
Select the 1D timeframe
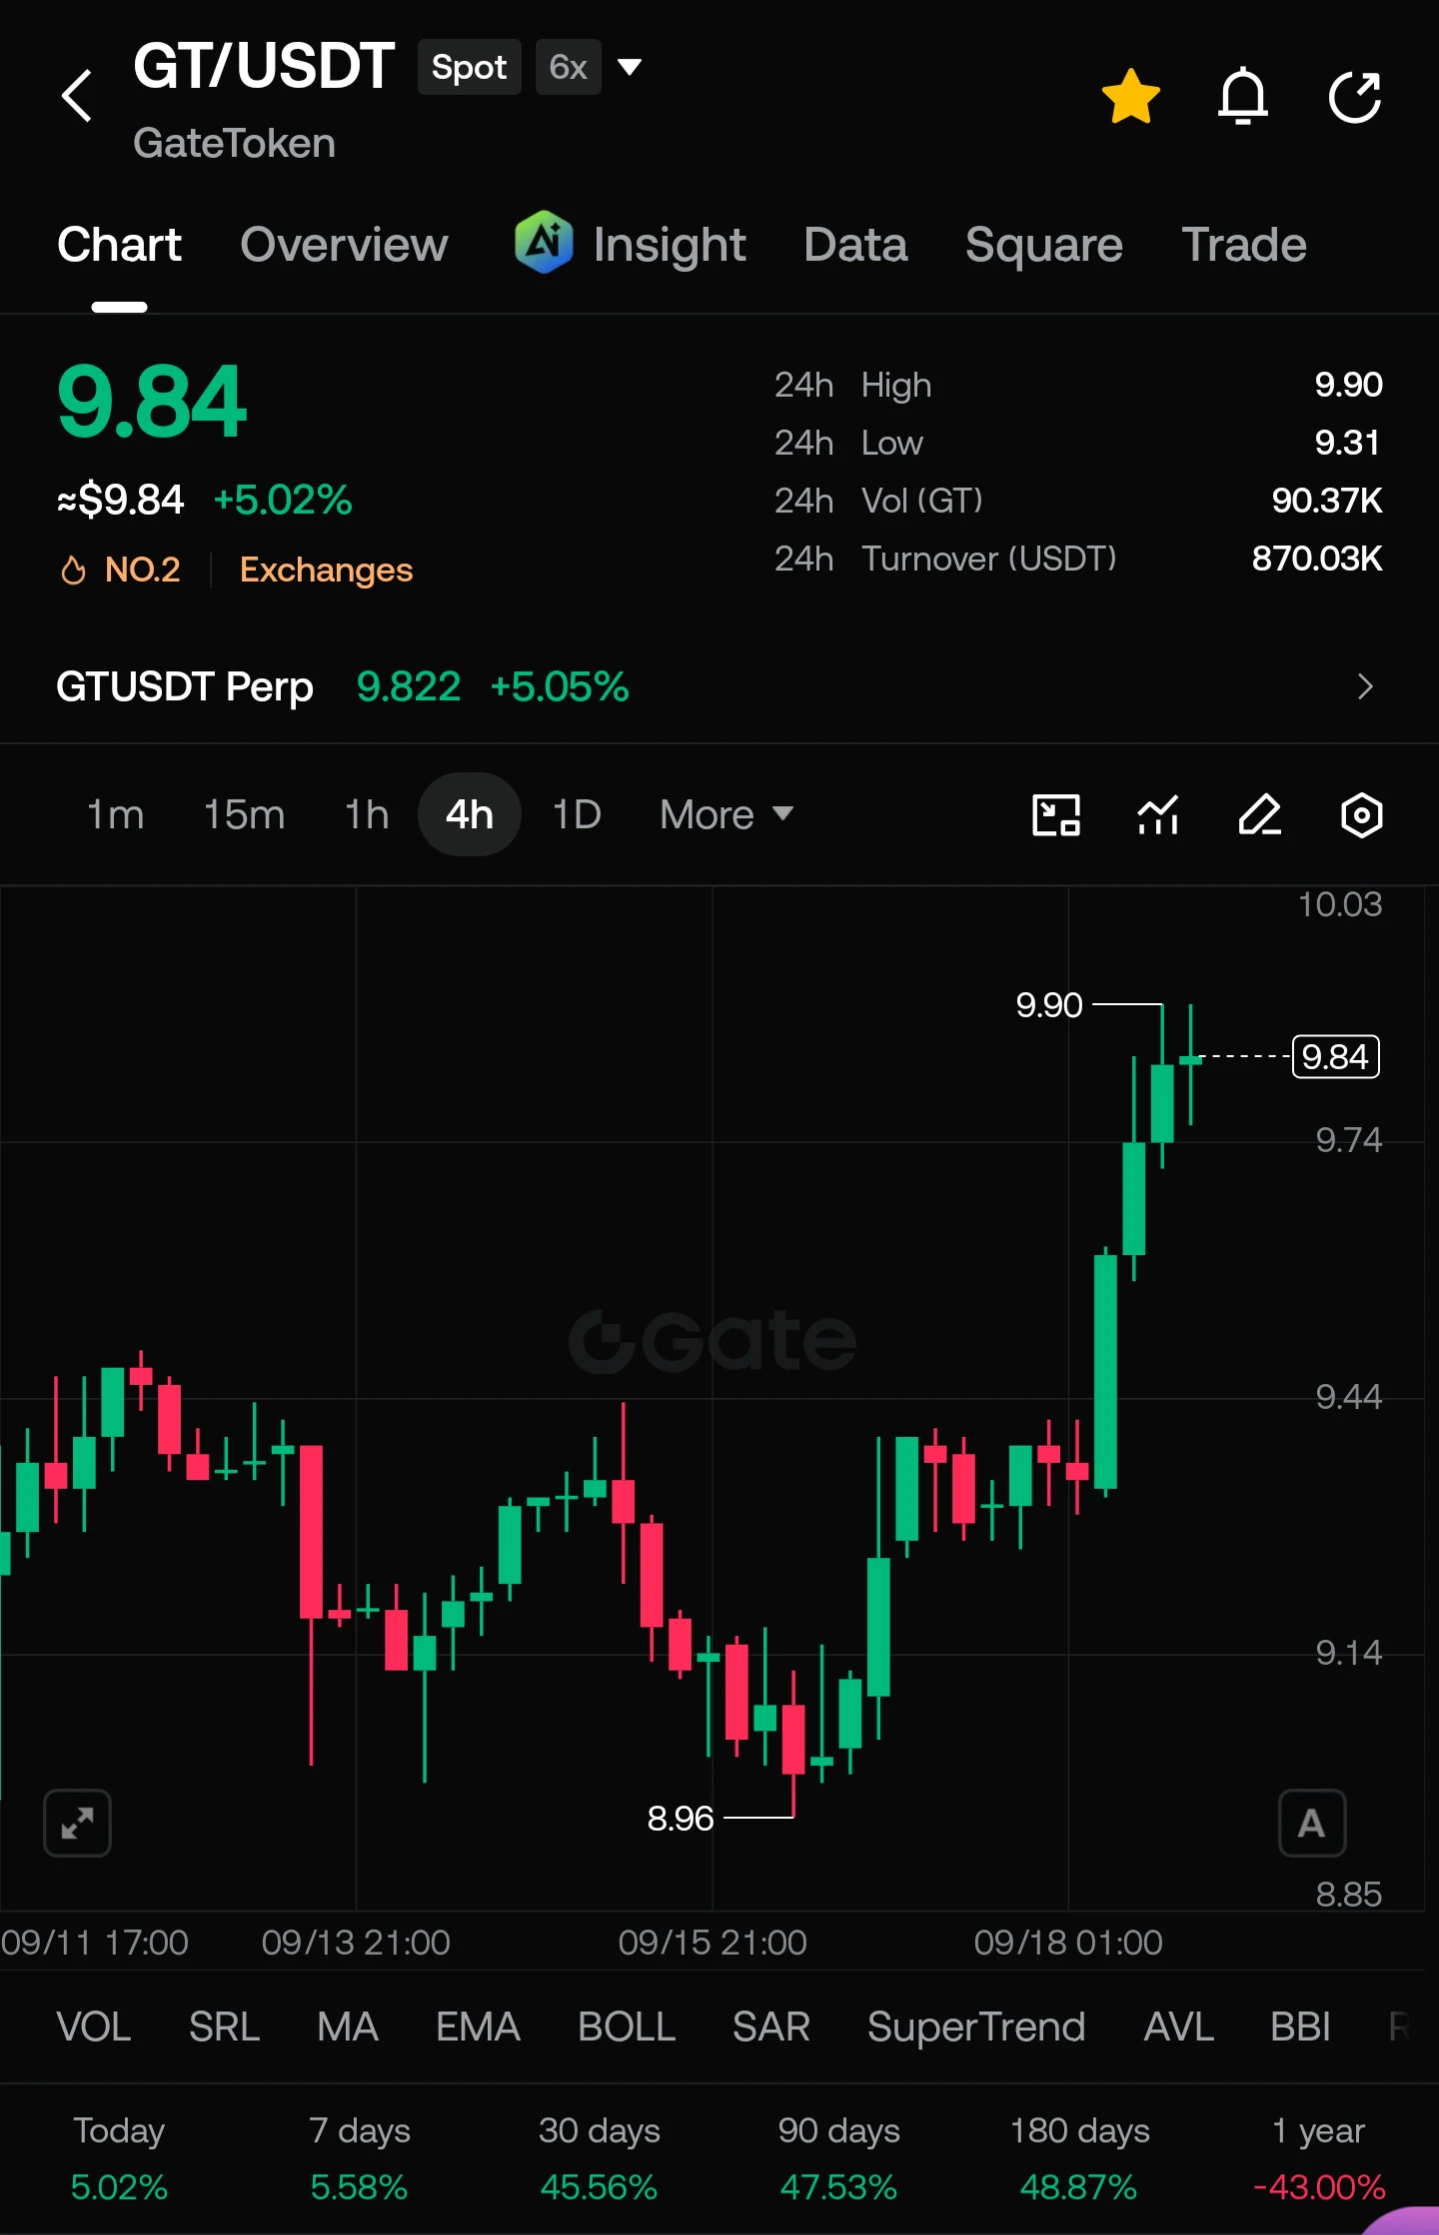tap(577, 815)
